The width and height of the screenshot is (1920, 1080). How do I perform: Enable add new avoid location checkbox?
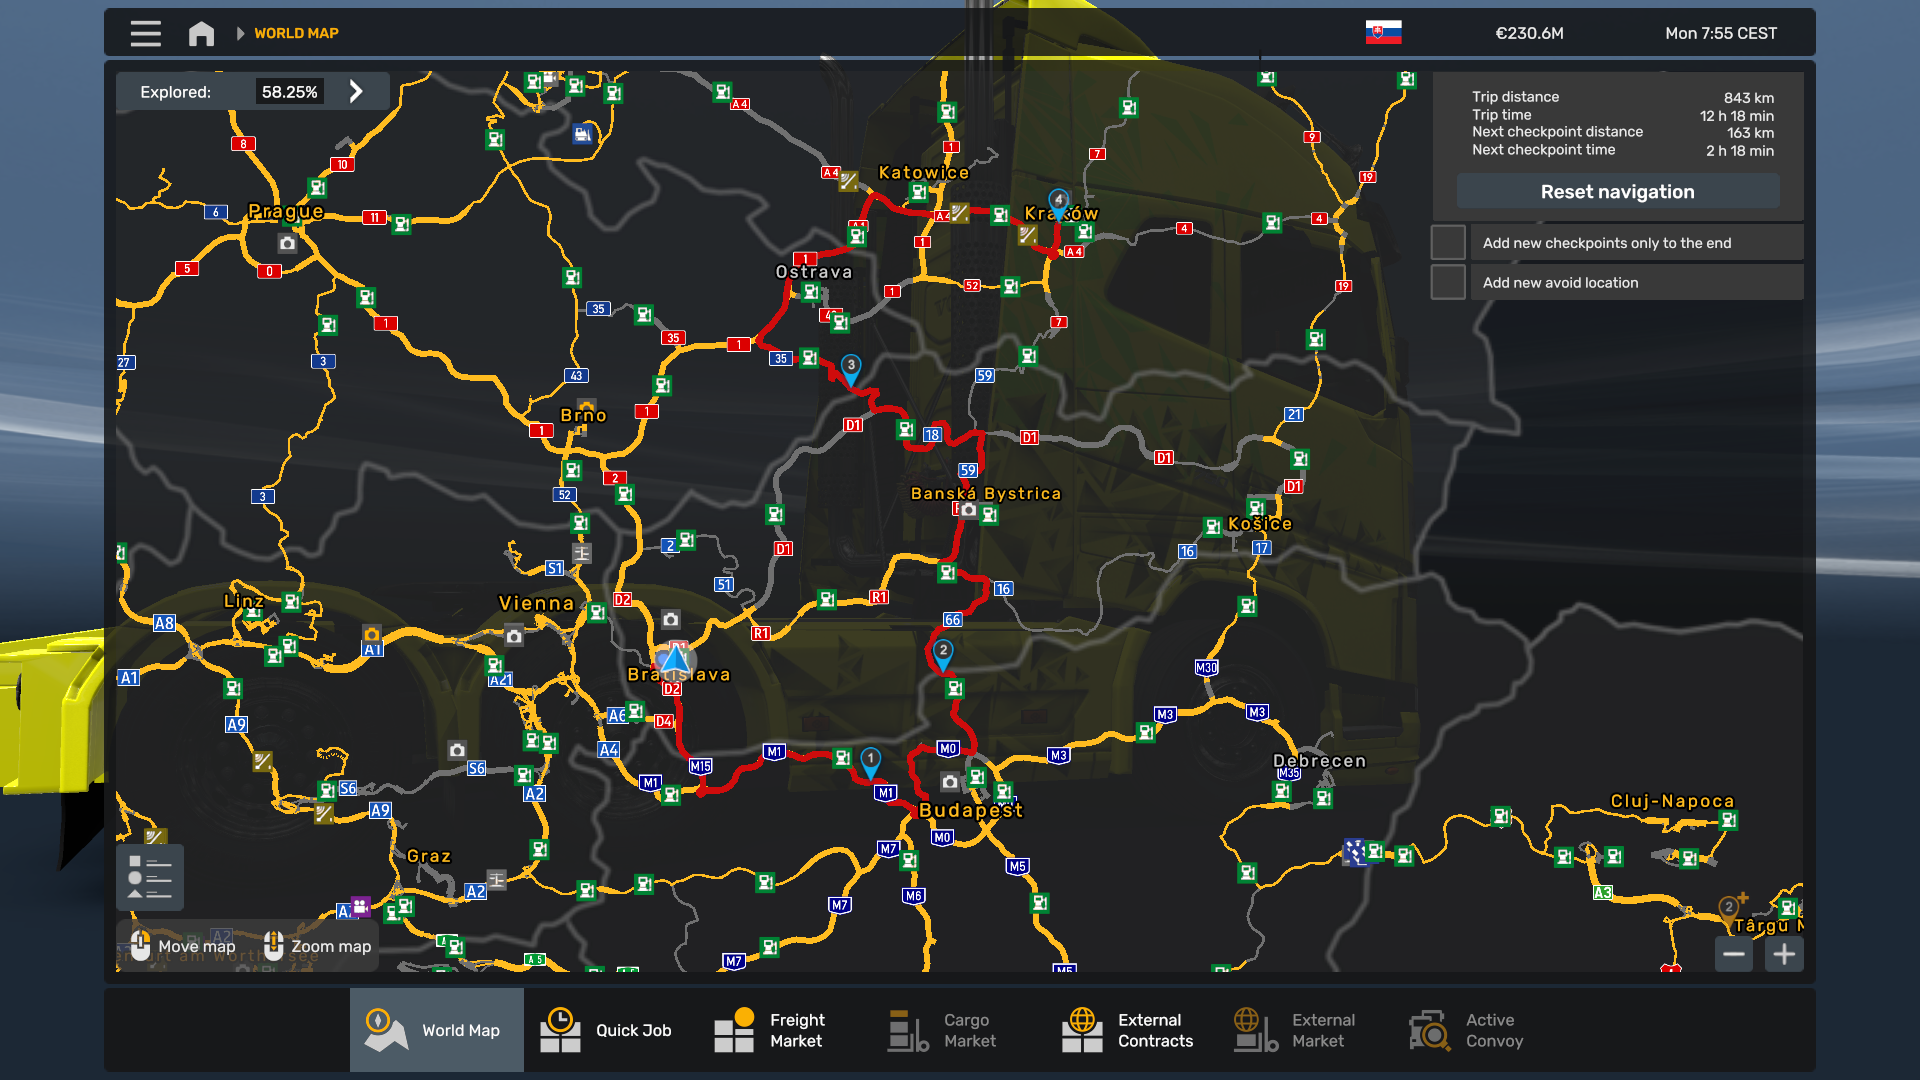coord(1448,283)
